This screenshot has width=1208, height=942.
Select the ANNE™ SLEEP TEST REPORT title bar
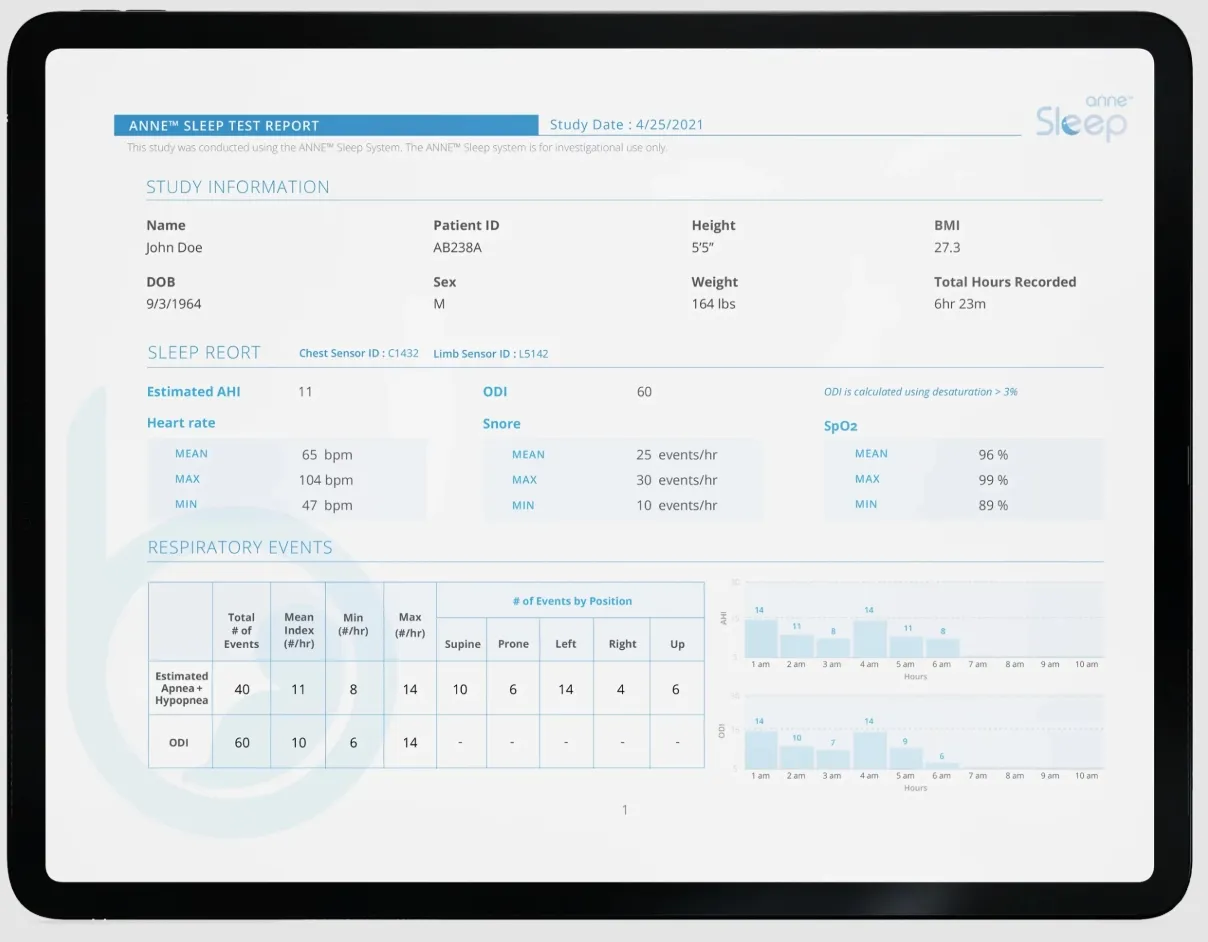click(326, 125)
